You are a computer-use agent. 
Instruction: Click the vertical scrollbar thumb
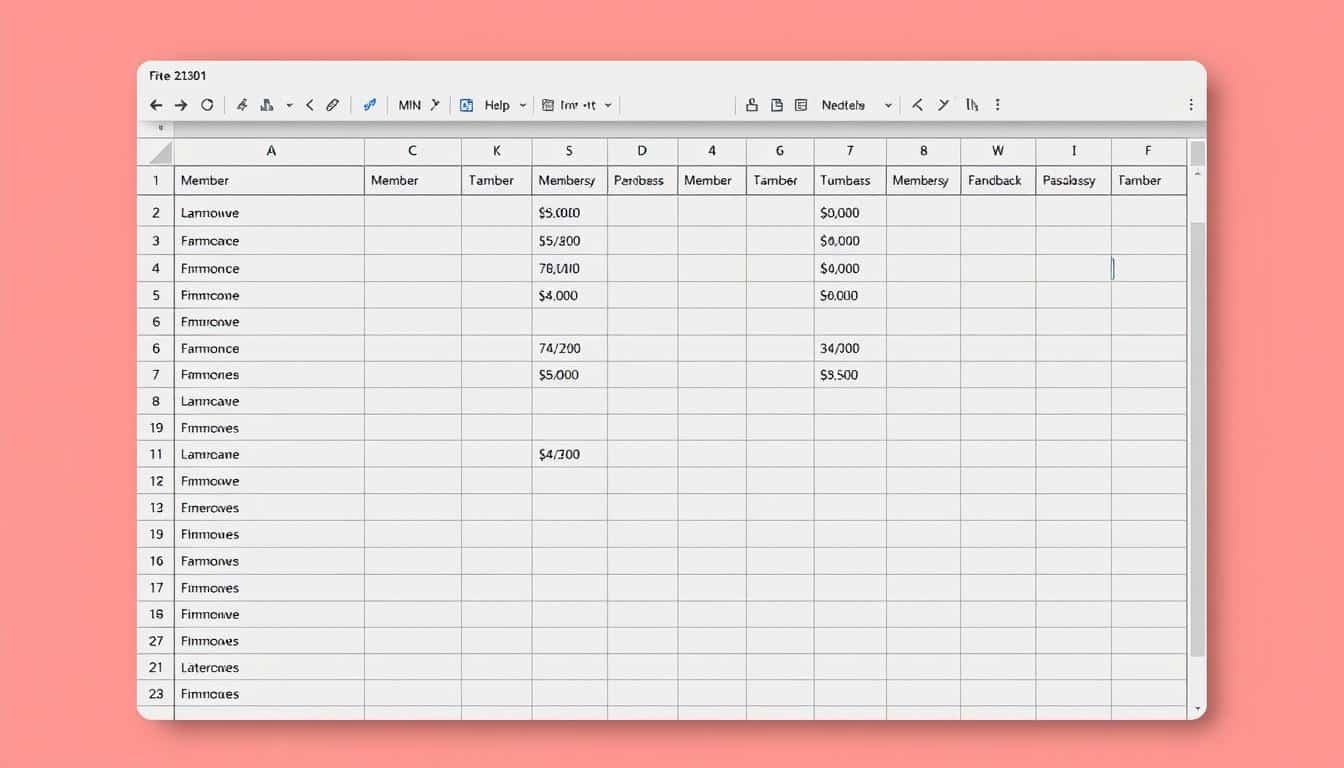click(1198, 440)
